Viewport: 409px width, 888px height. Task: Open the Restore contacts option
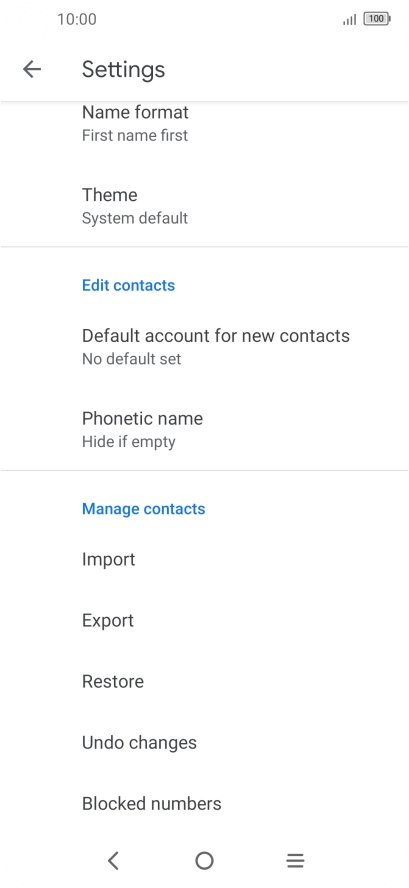[x=204, y=681]
